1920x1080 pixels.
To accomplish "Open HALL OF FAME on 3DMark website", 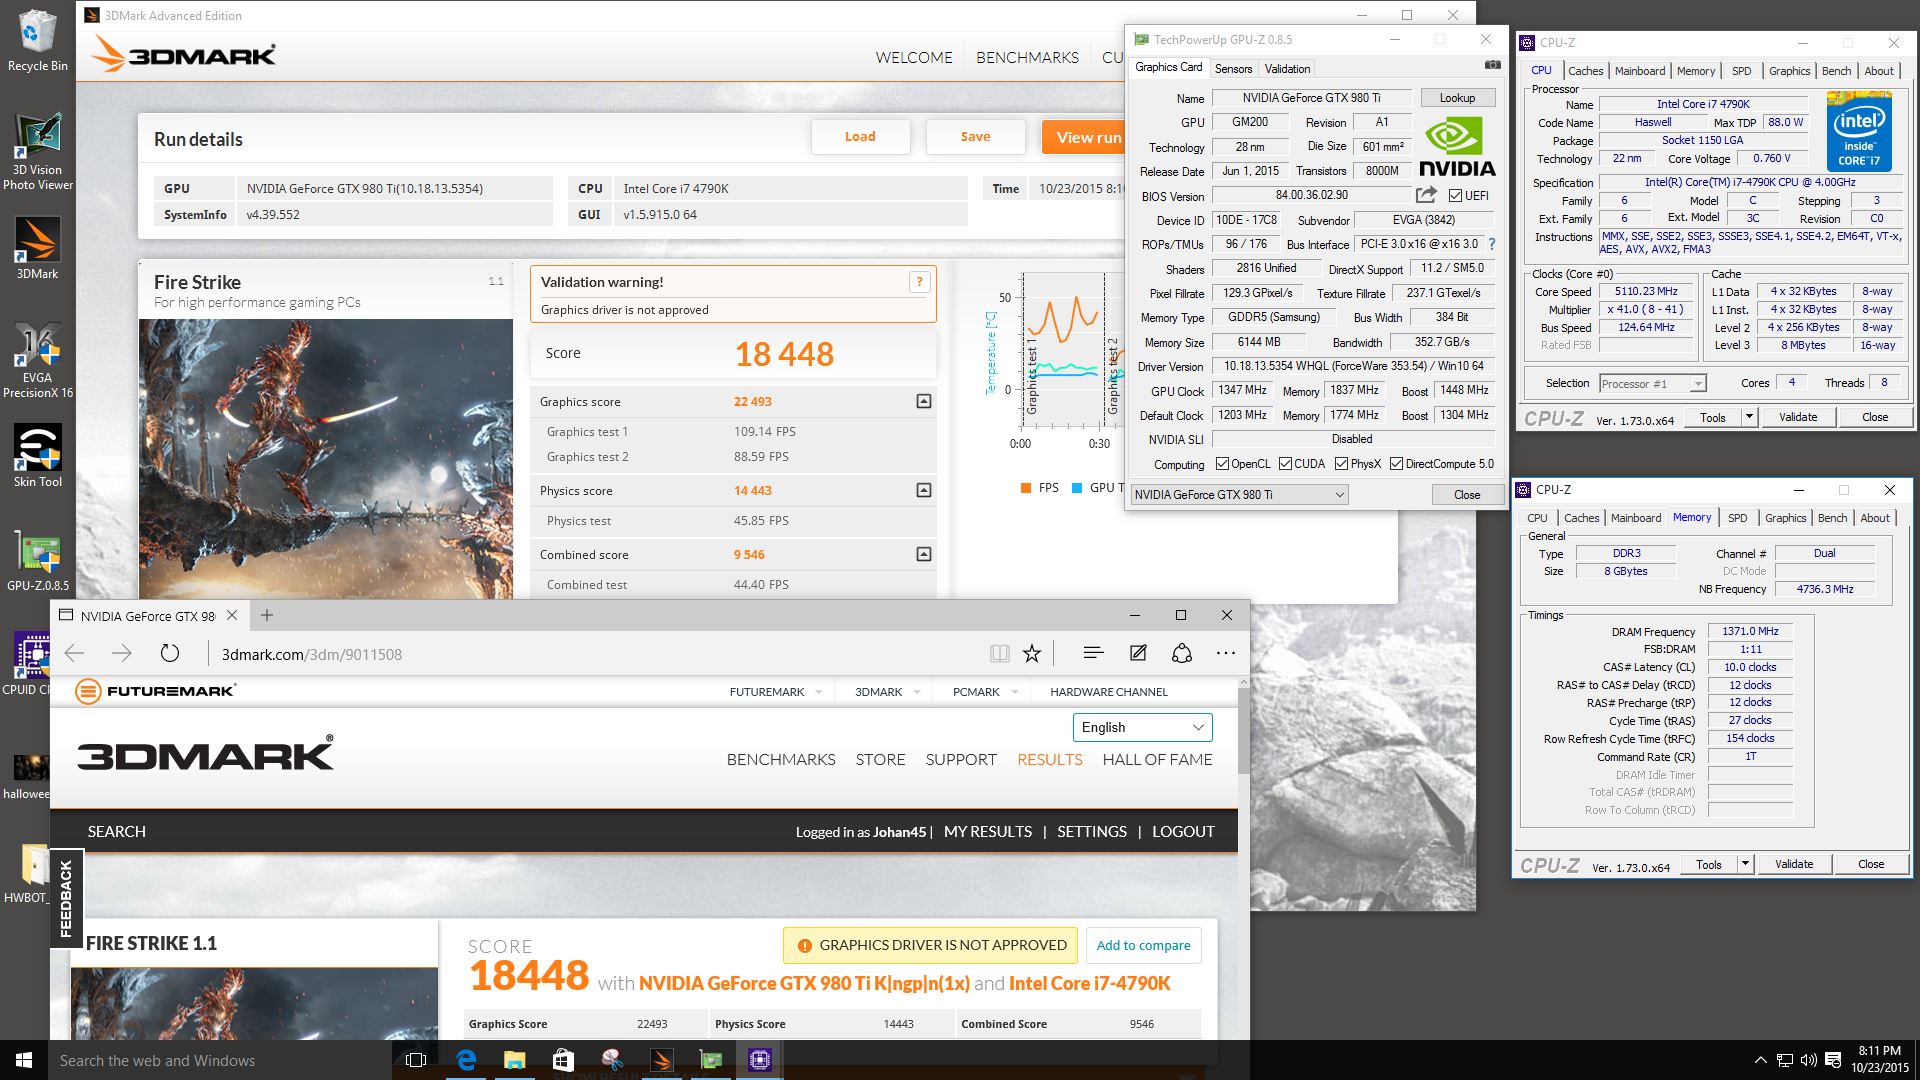I will coord(1157,759).
